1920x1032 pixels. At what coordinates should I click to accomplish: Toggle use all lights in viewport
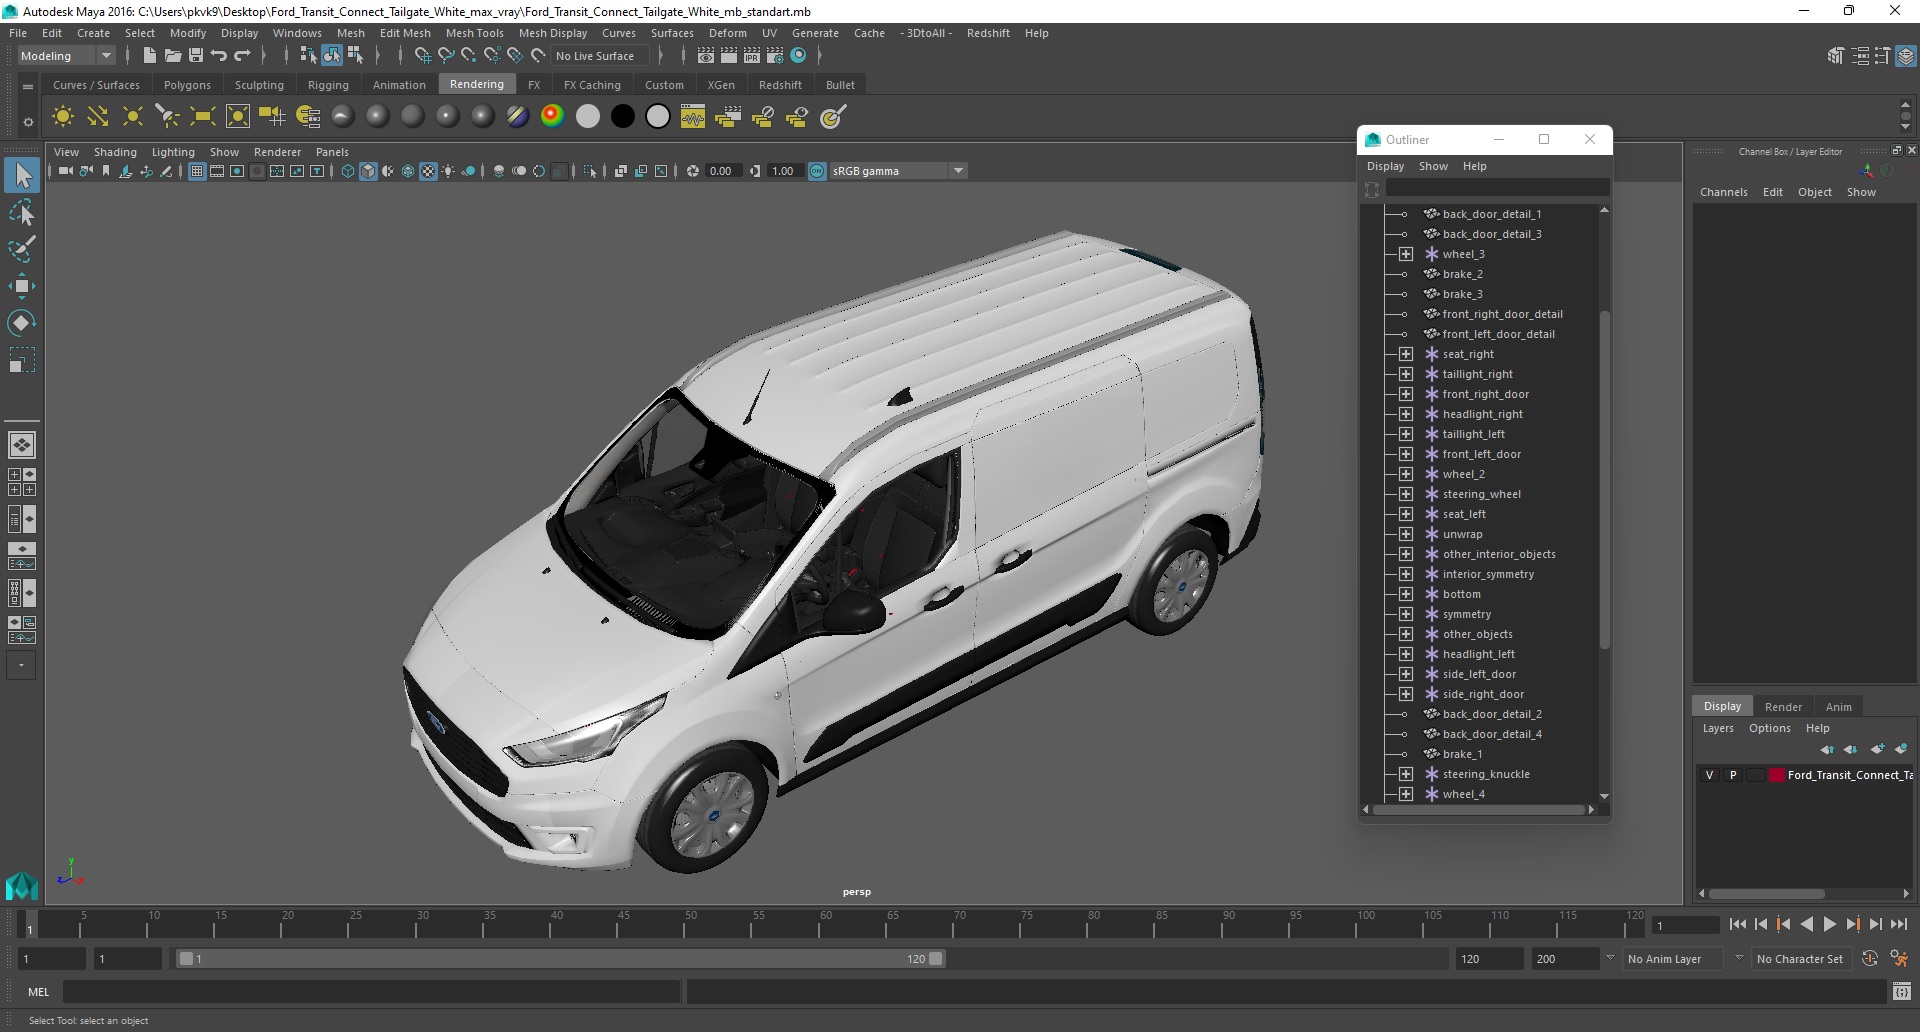[448, 171]
